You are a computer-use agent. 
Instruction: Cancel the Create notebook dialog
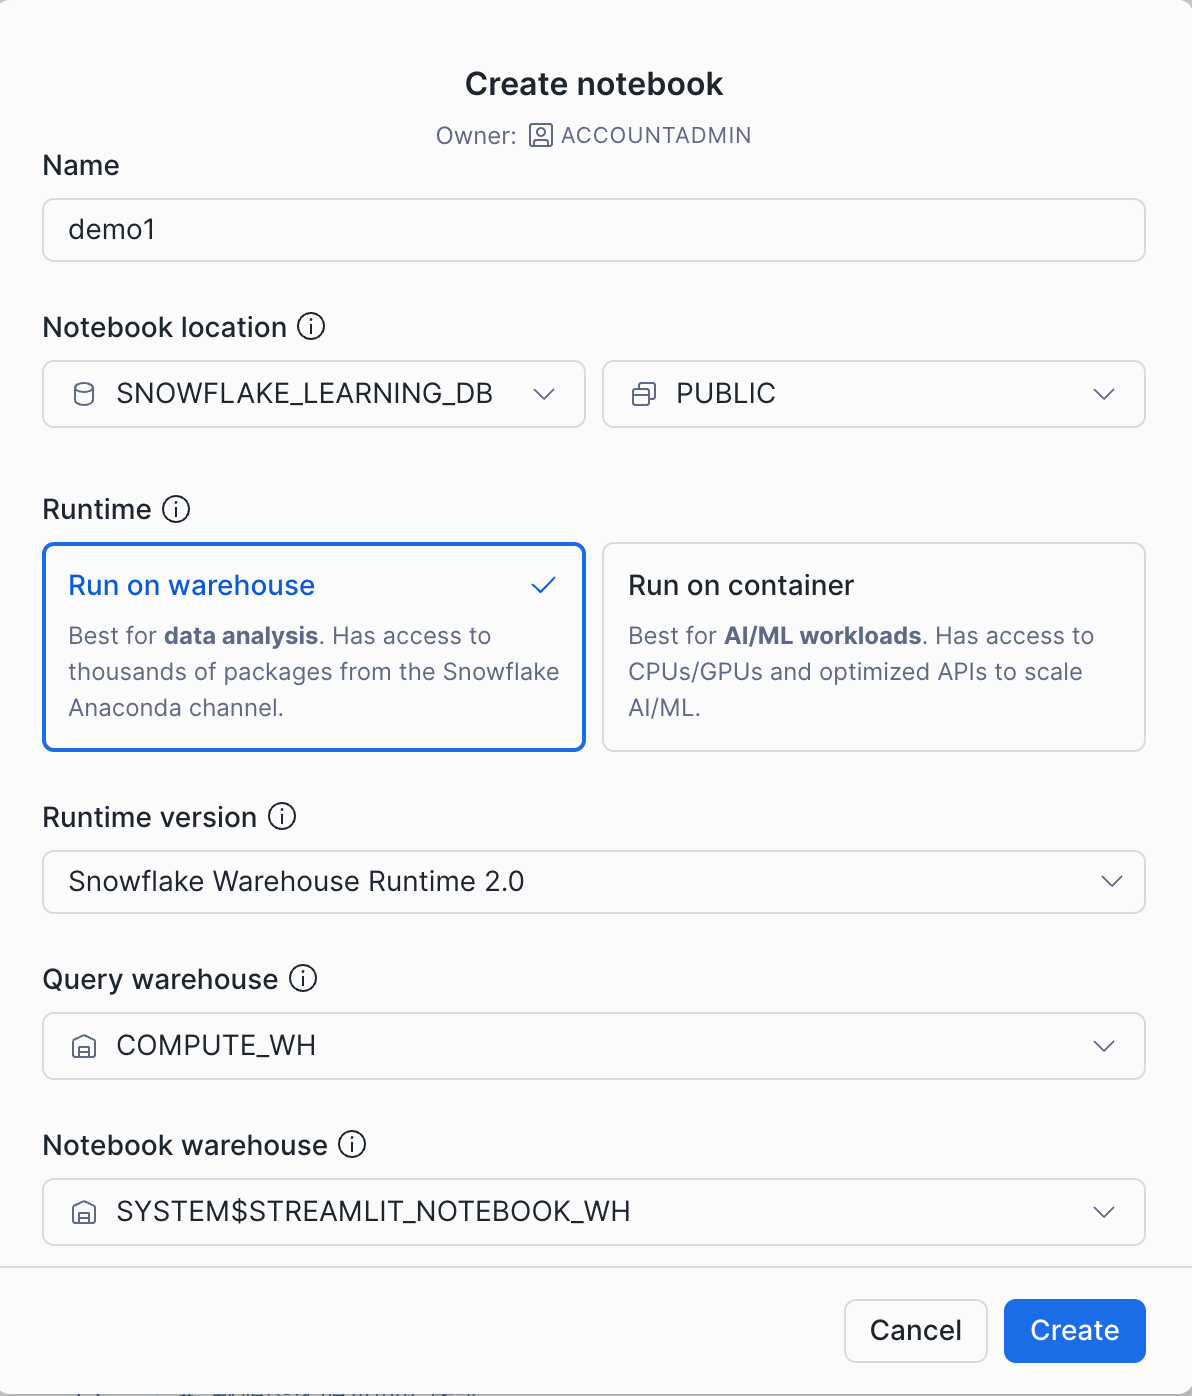pyautogui.click(x=915, y=1330)
